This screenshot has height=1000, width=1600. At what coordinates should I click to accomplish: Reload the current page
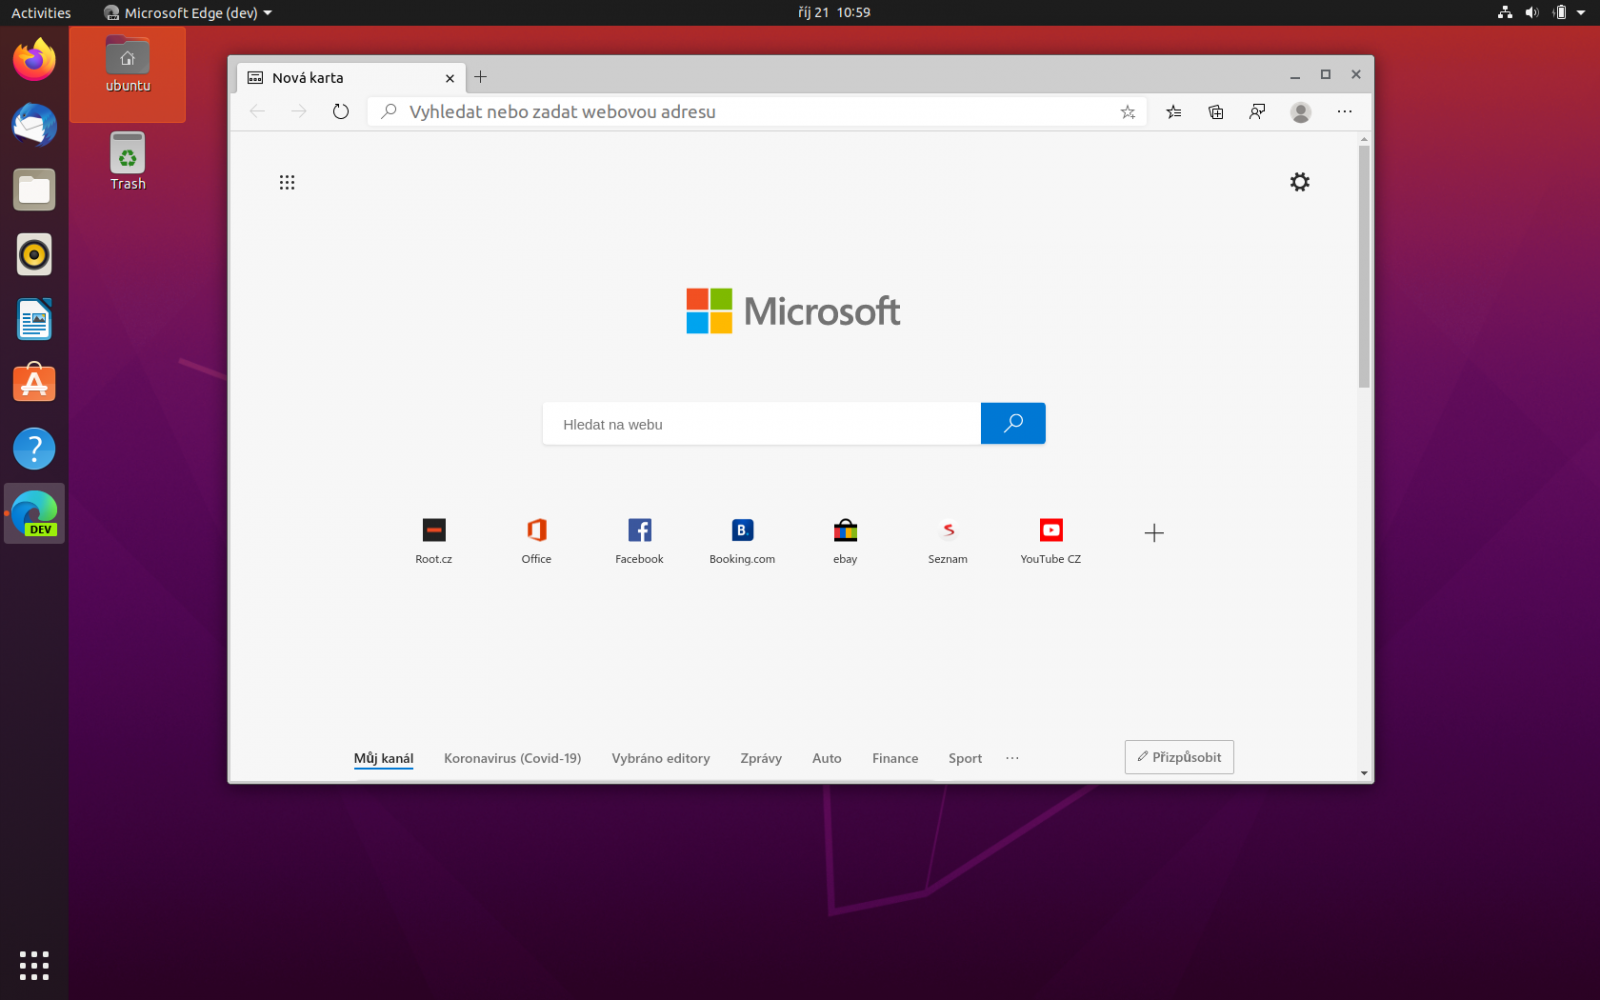[340, 111]
